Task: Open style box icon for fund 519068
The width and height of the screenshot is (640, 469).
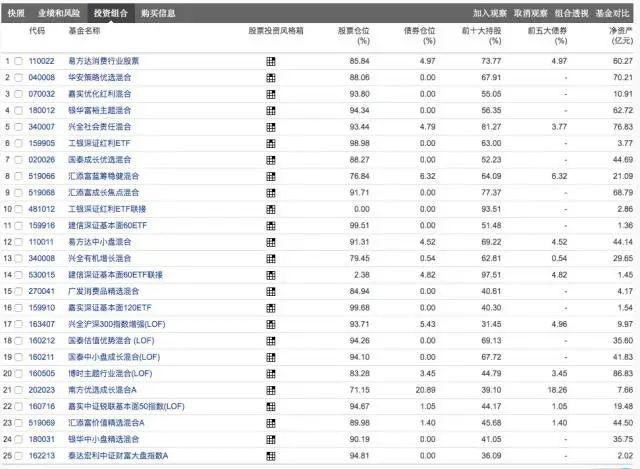Action: pyautogui.click(x=271, y=193)
